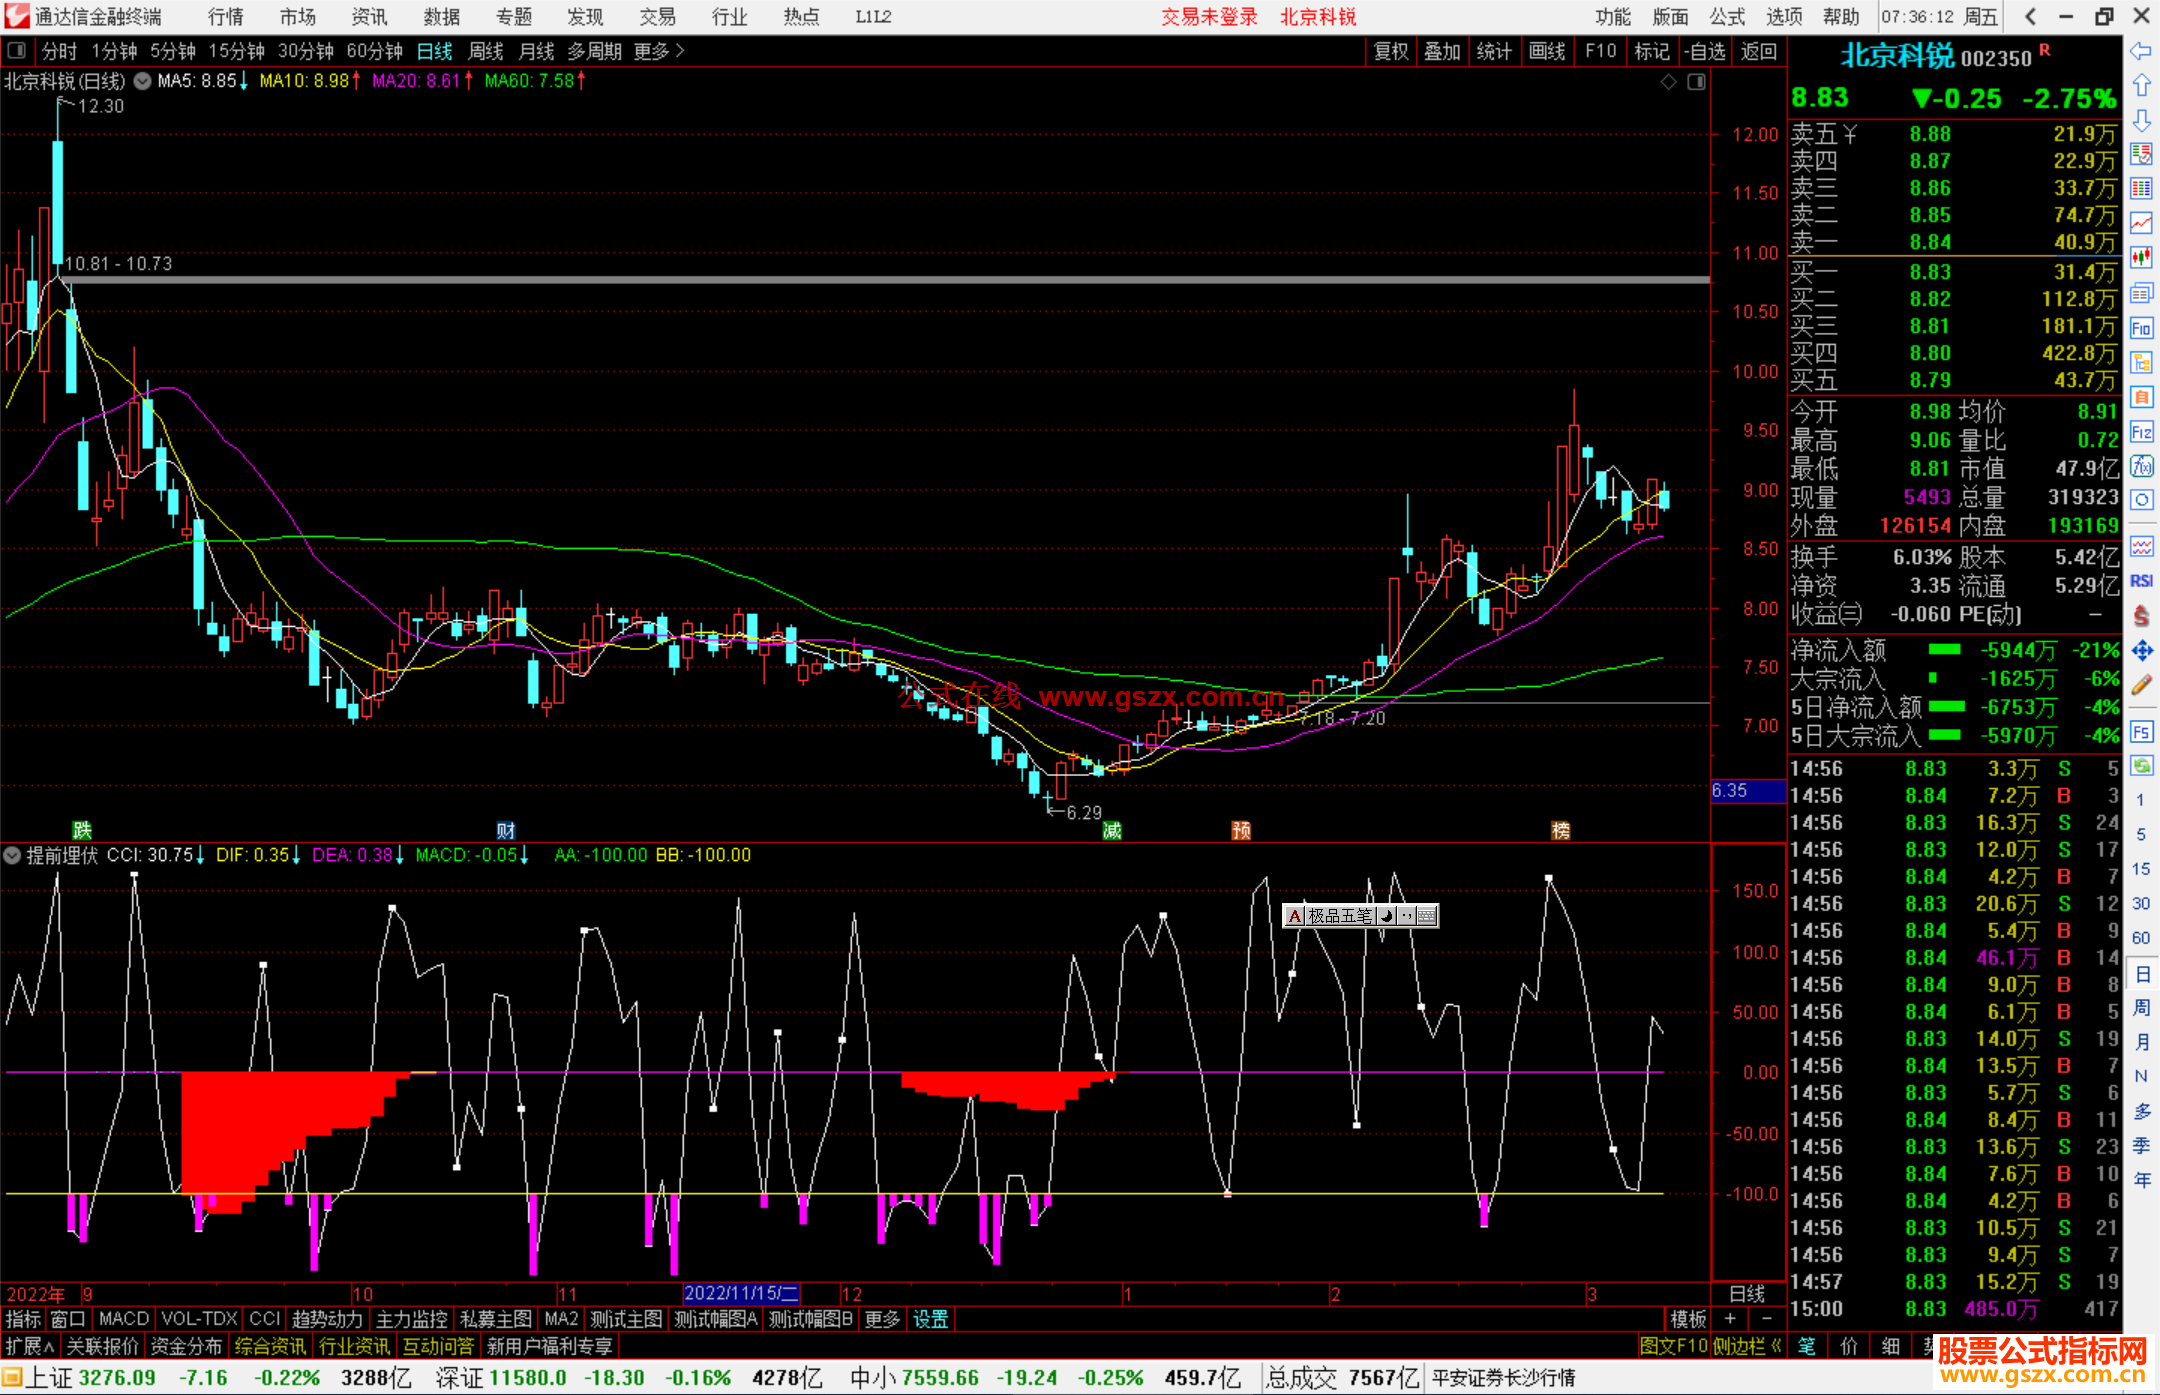
Task: Click the RSI indicator sidebar icon
Action: tap(2141, 581)
